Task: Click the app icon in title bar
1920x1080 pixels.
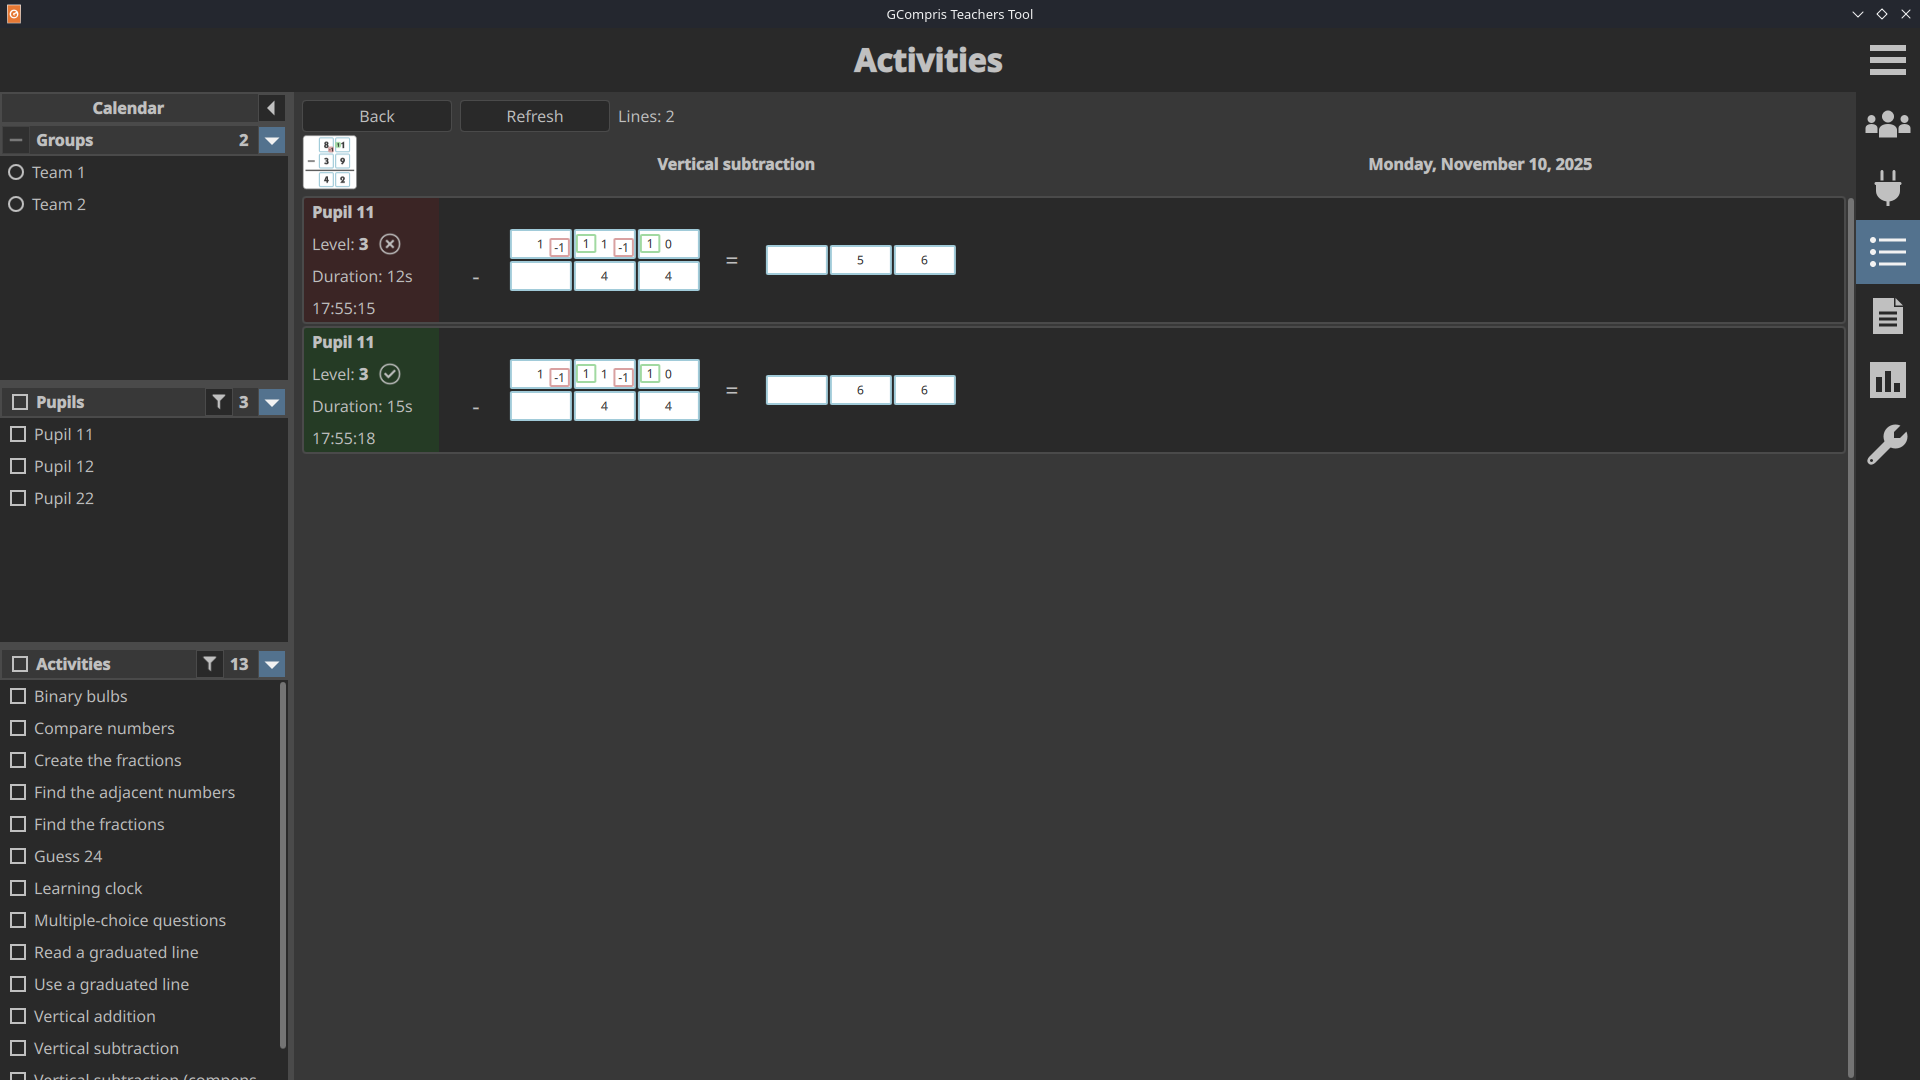Action: [x=13, y=14]
